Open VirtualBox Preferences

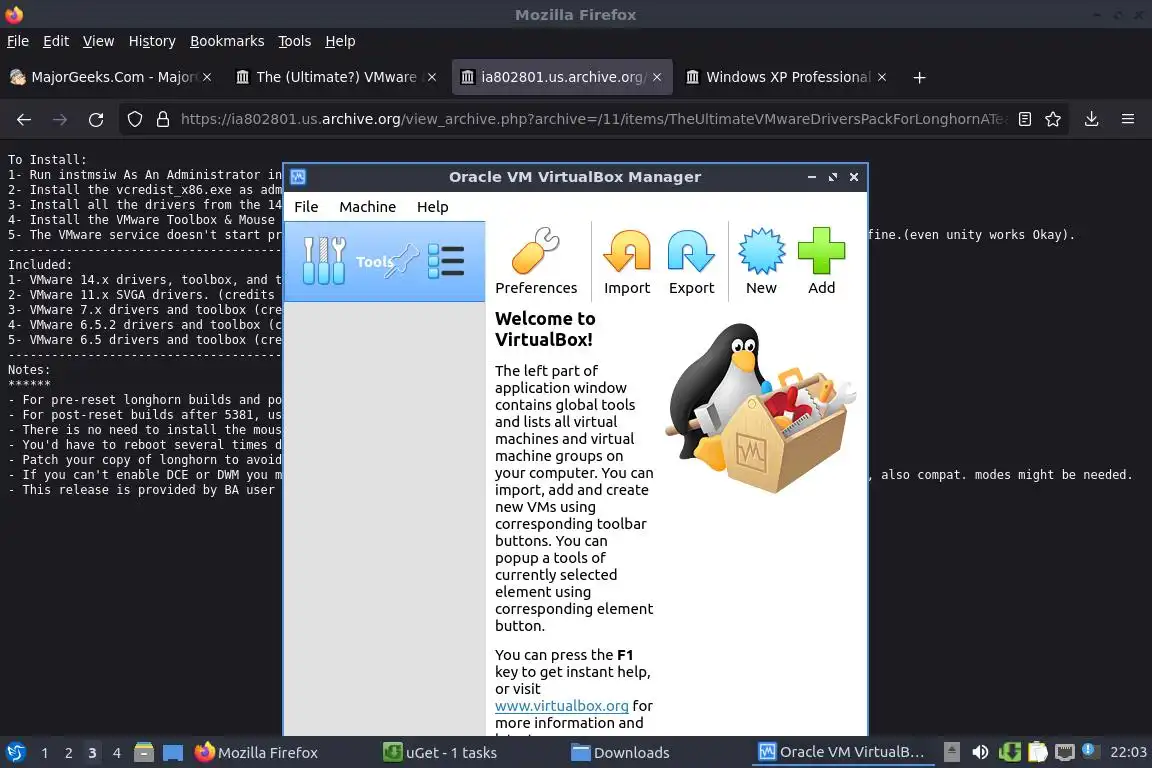coord(536,262)
